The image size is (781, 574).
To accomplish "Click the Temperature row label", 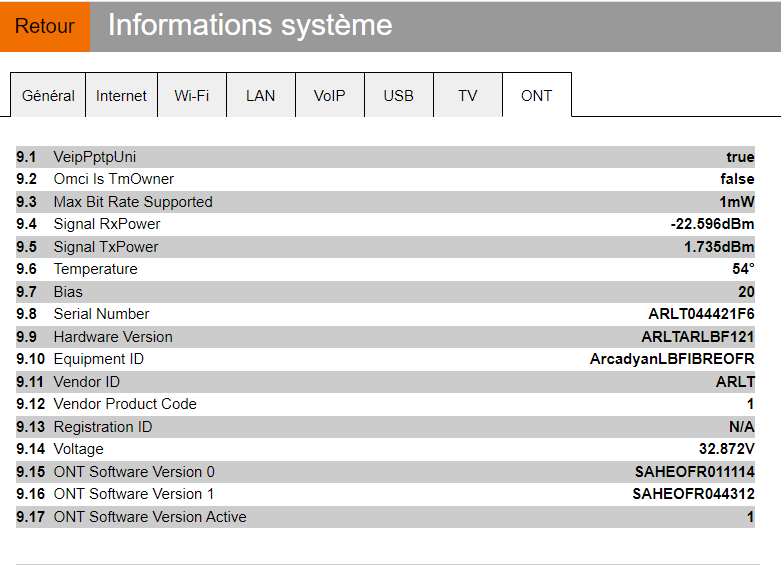I will point(95,269).
